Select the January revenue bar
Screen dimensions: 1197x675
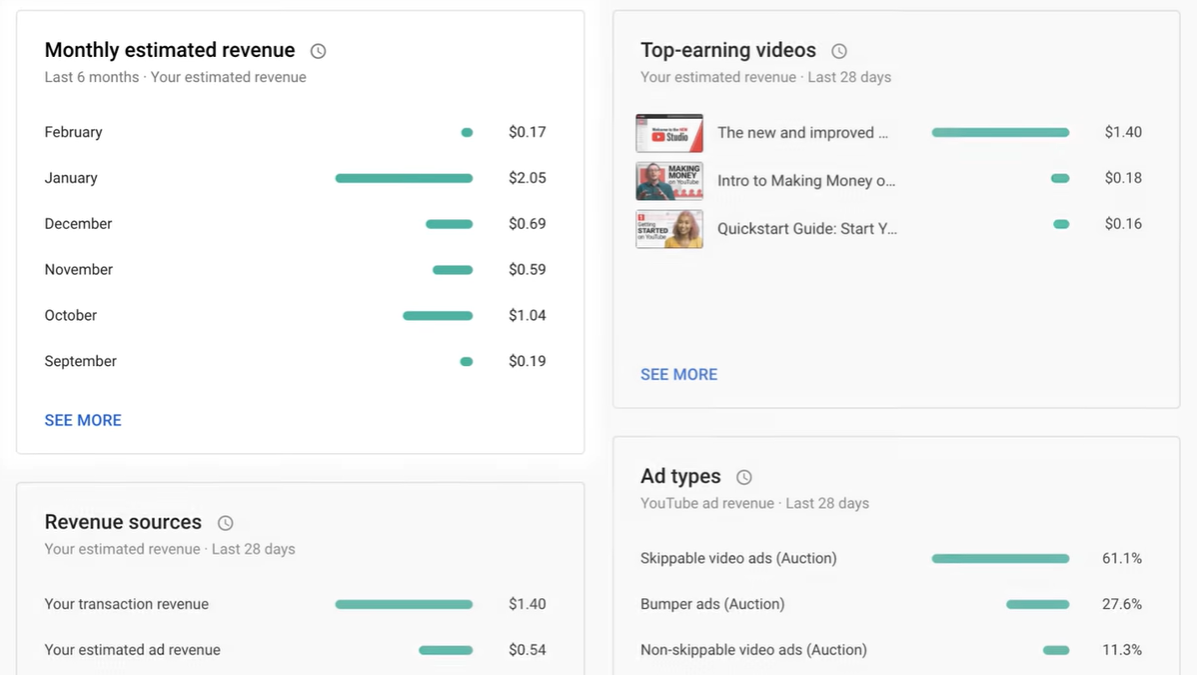point(404,177)
